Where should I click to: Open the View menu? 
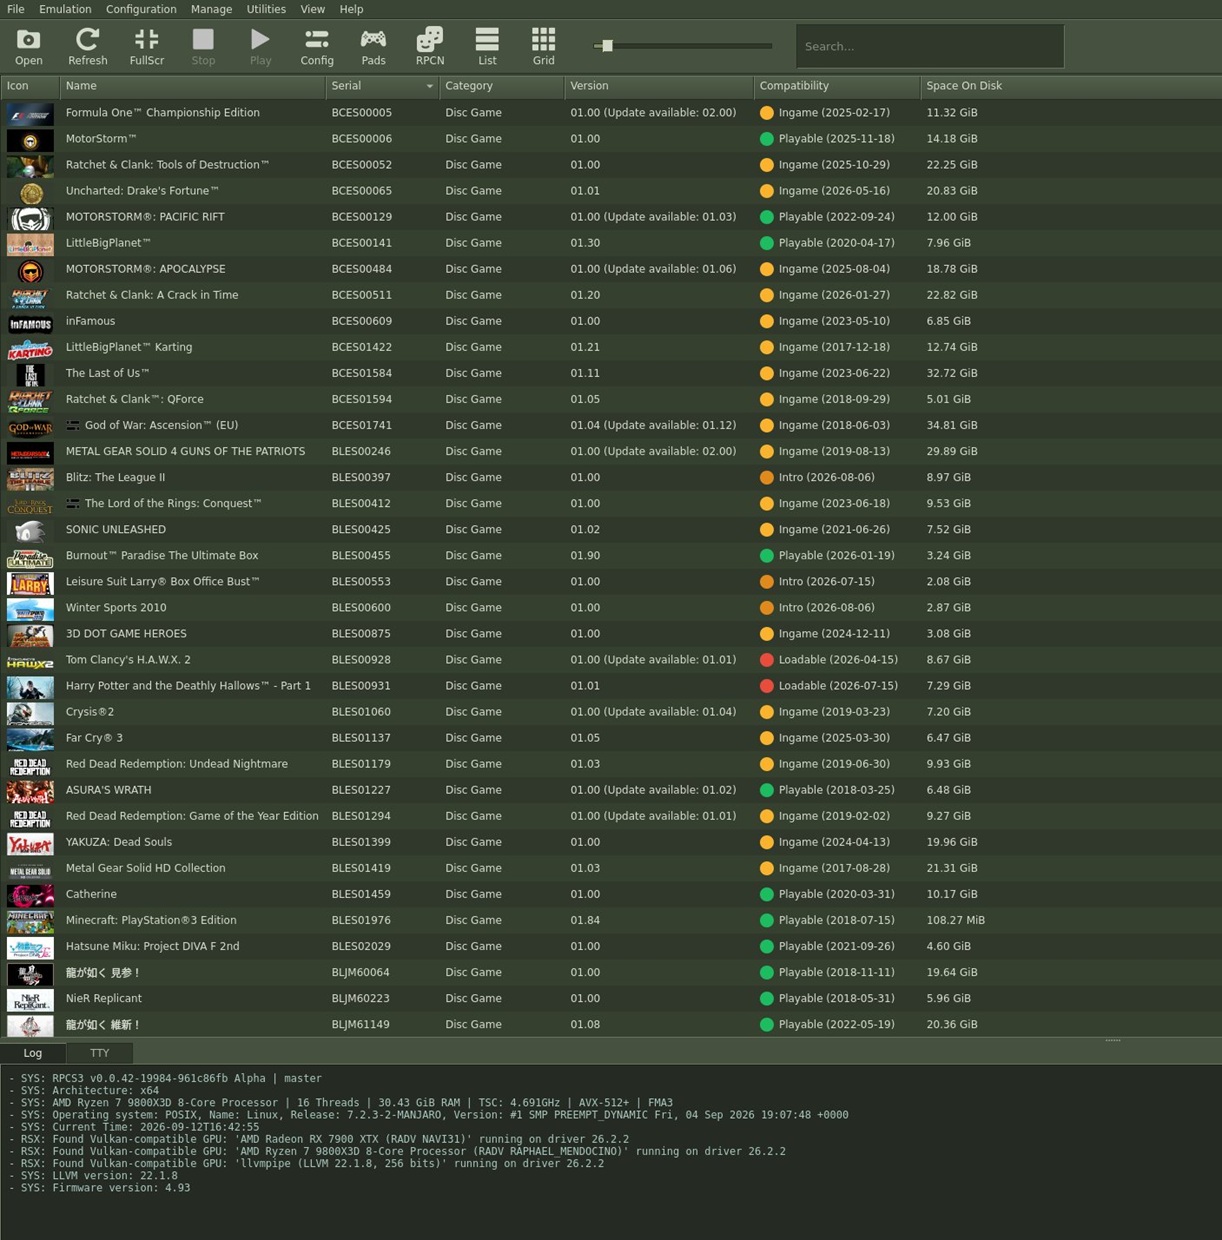click(x=313, y=9)
